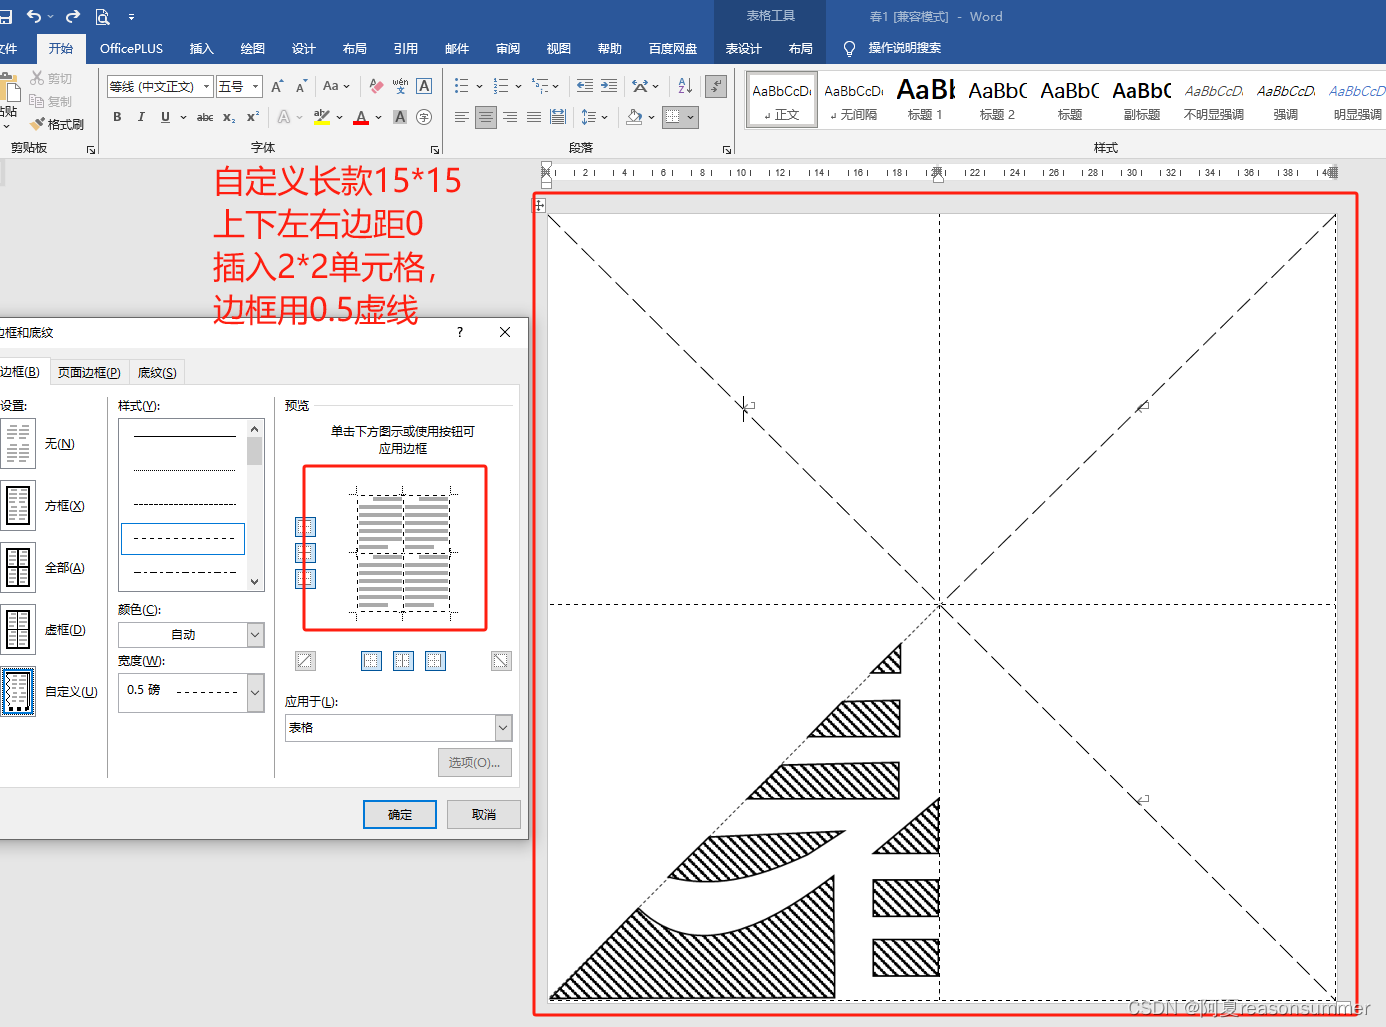The height and width of the screenshot is (1027, 1386).
Task: Cancel the dialog with 取消
Action: pos(484,815)
